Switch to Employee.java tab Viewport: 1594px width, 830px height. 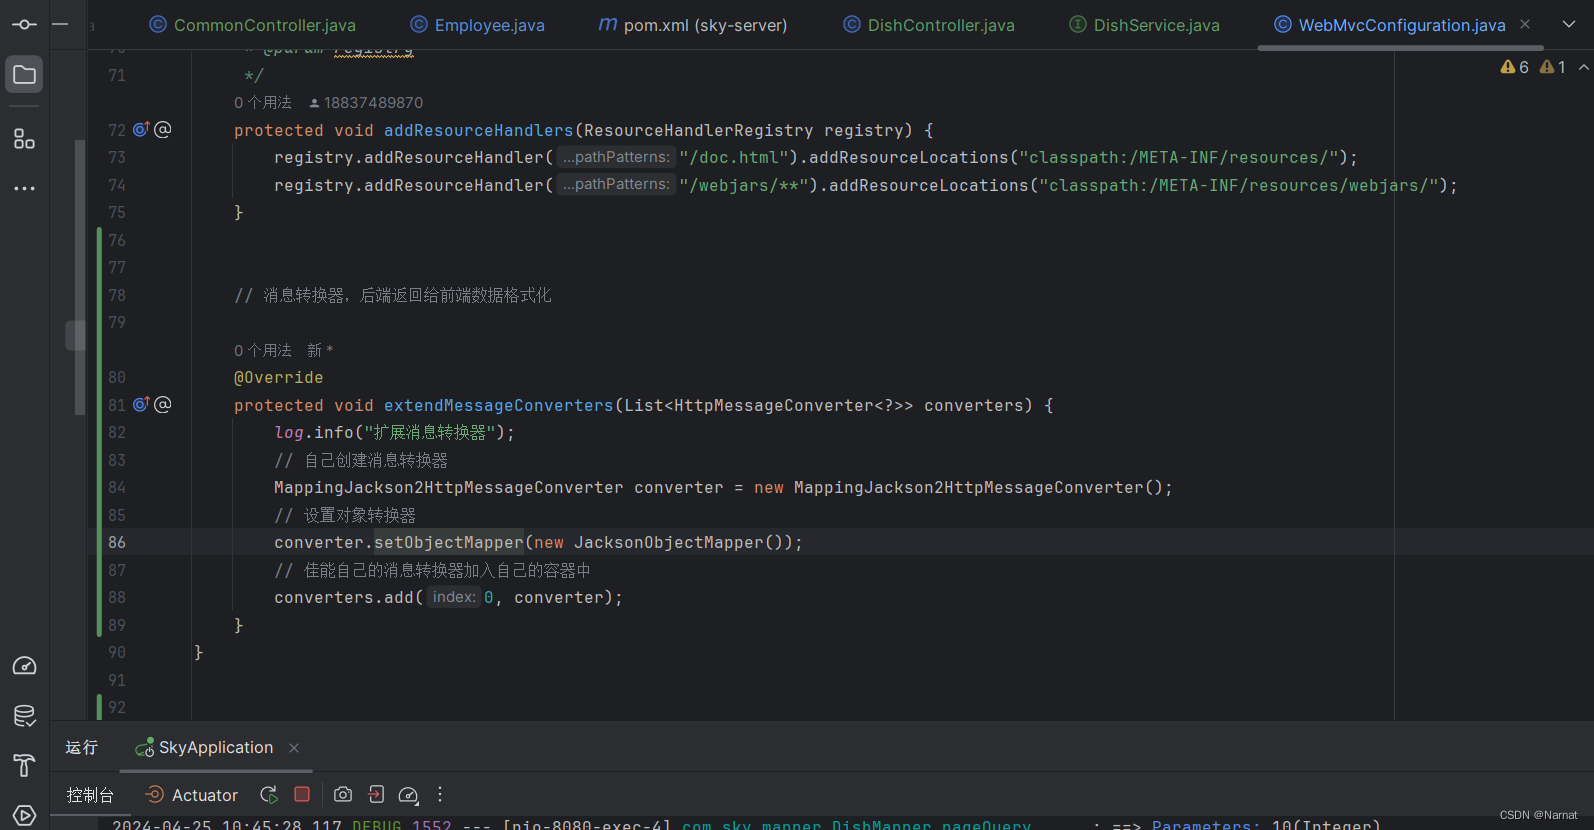point(478,25)
